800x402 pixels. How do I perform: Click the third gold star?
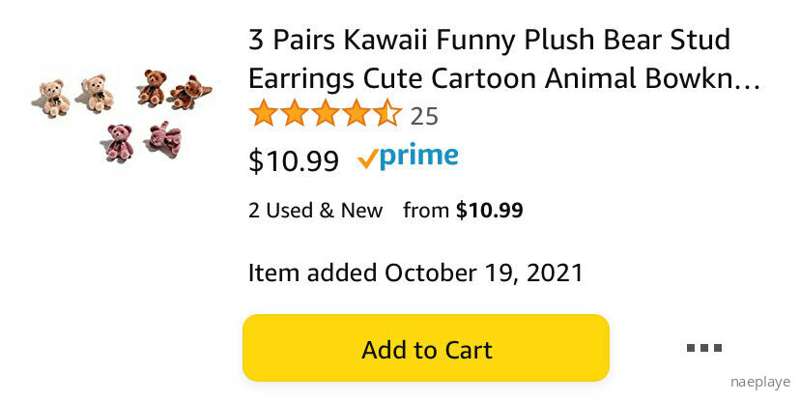[326, 113]
